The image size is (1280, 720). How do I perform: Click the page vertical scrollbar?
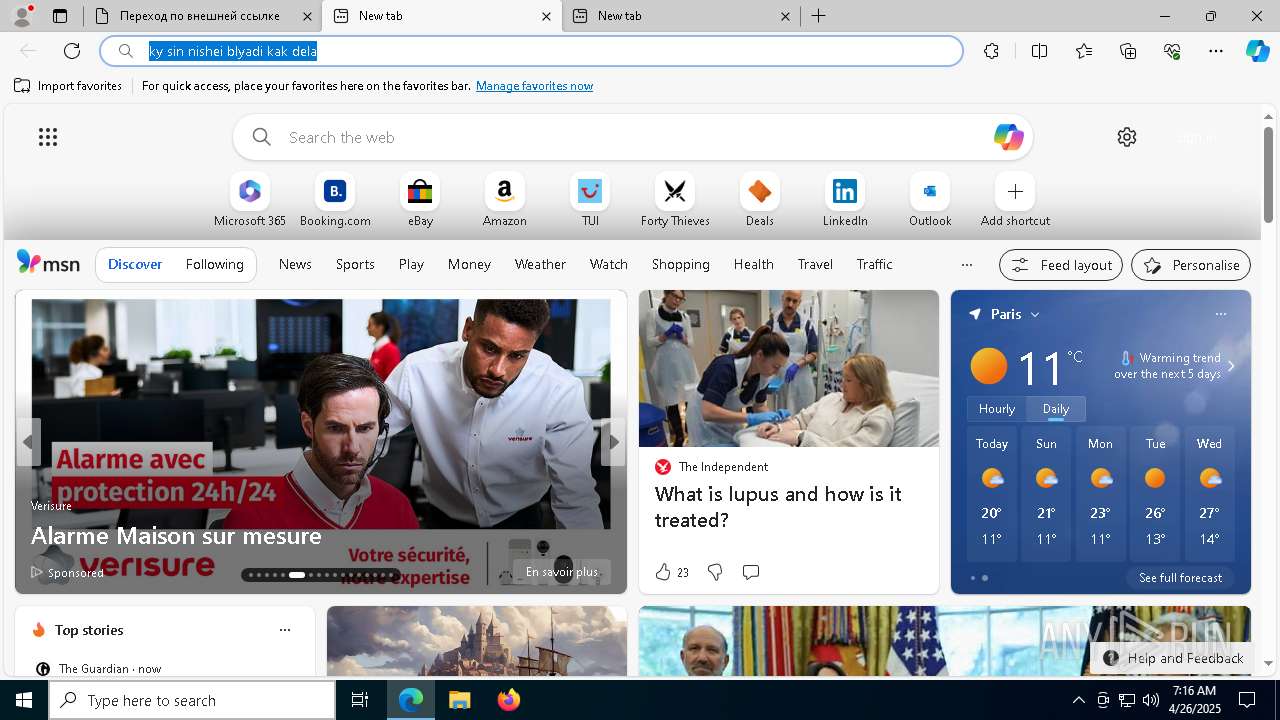point(1268,175)
